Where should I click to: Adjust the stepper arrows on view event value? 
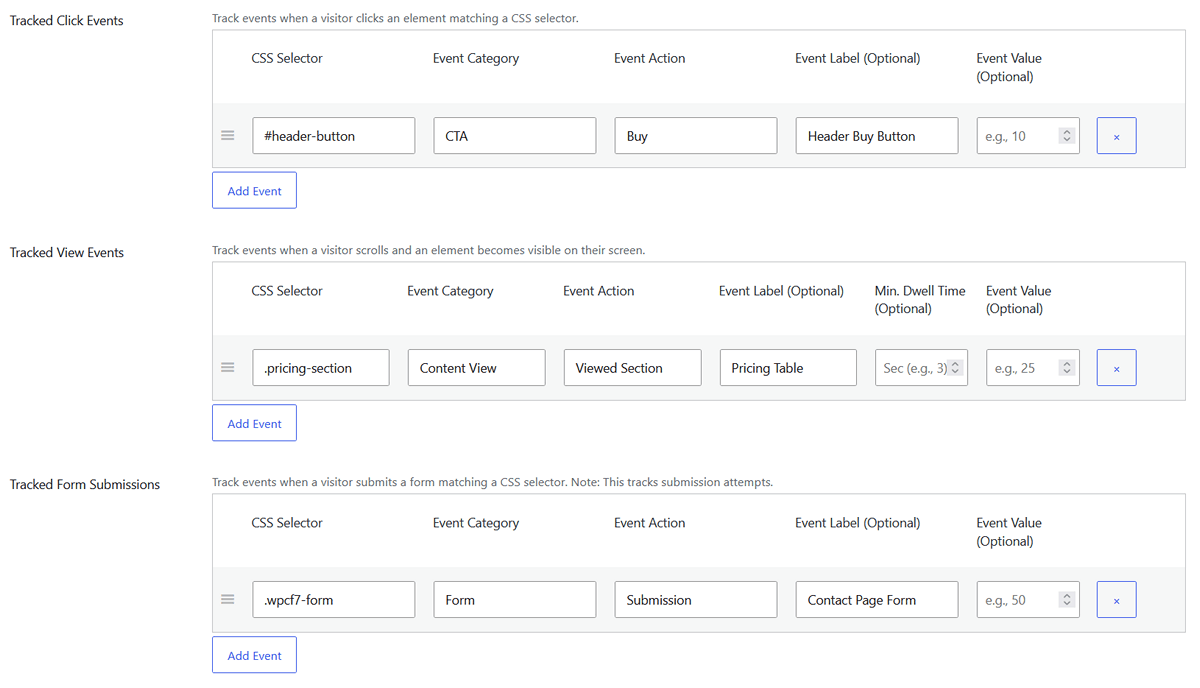click(1067, 368)
